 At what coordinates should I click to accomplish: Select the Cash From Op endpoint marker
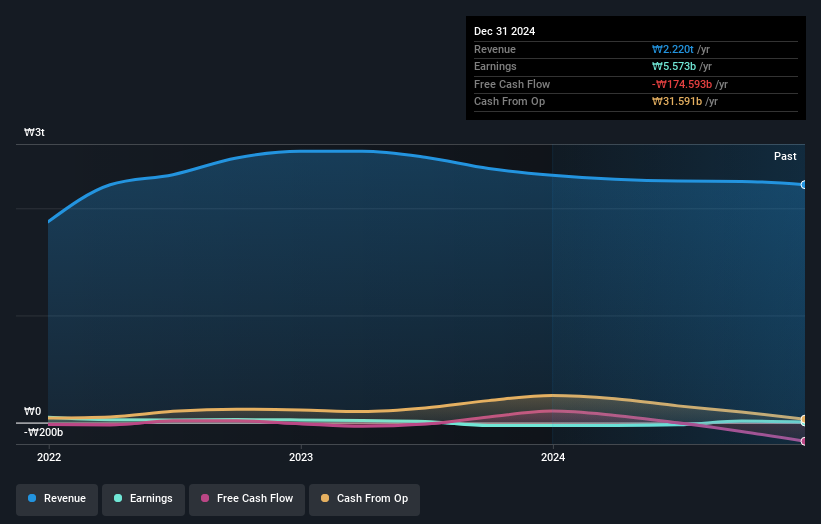tap(804, 419)
